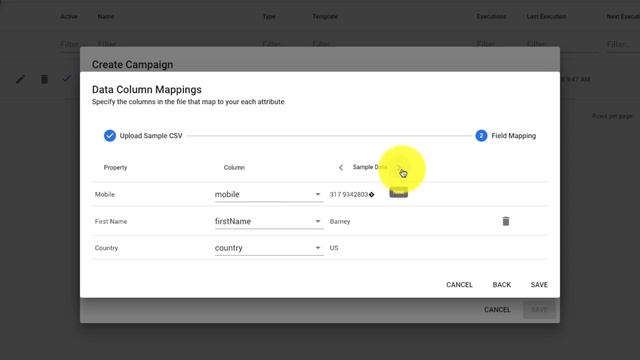Screen dimensions: 640x360
Task: Select the Field Mapping step
Action: 506,136
